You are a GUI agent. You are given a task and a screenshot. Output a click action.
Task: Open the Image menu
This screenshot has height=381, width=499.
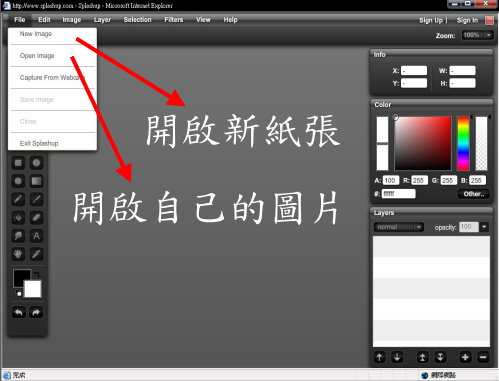click(x=72, y=20)
